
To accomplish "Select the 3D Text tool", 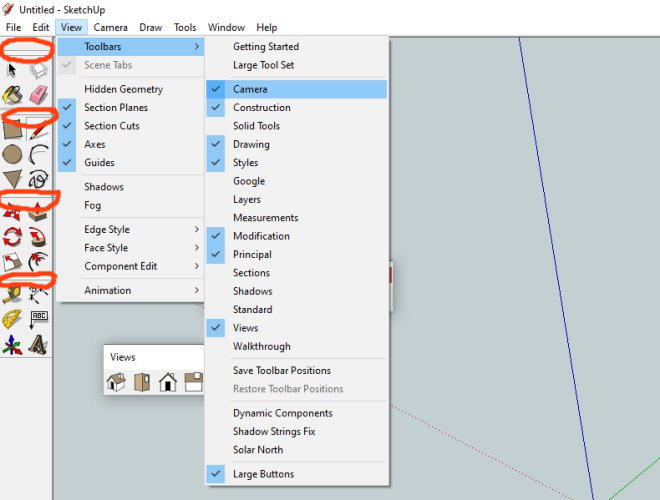I will coord(38,346).
